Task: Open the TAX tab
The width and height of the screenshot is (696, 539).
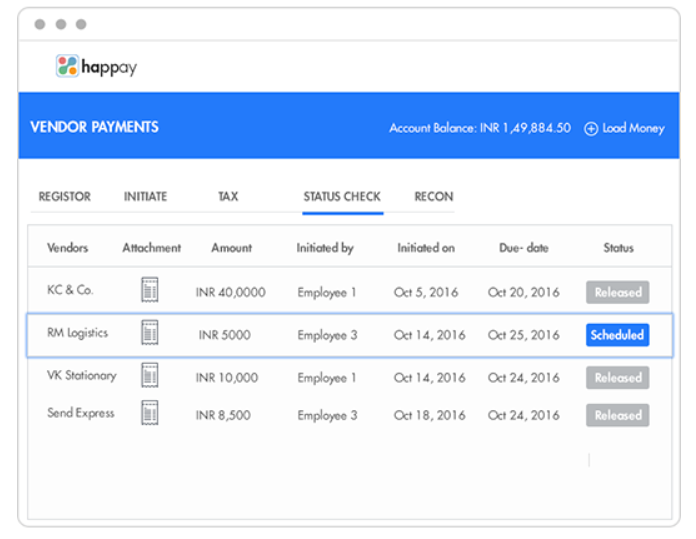Action: click(228, 197)
